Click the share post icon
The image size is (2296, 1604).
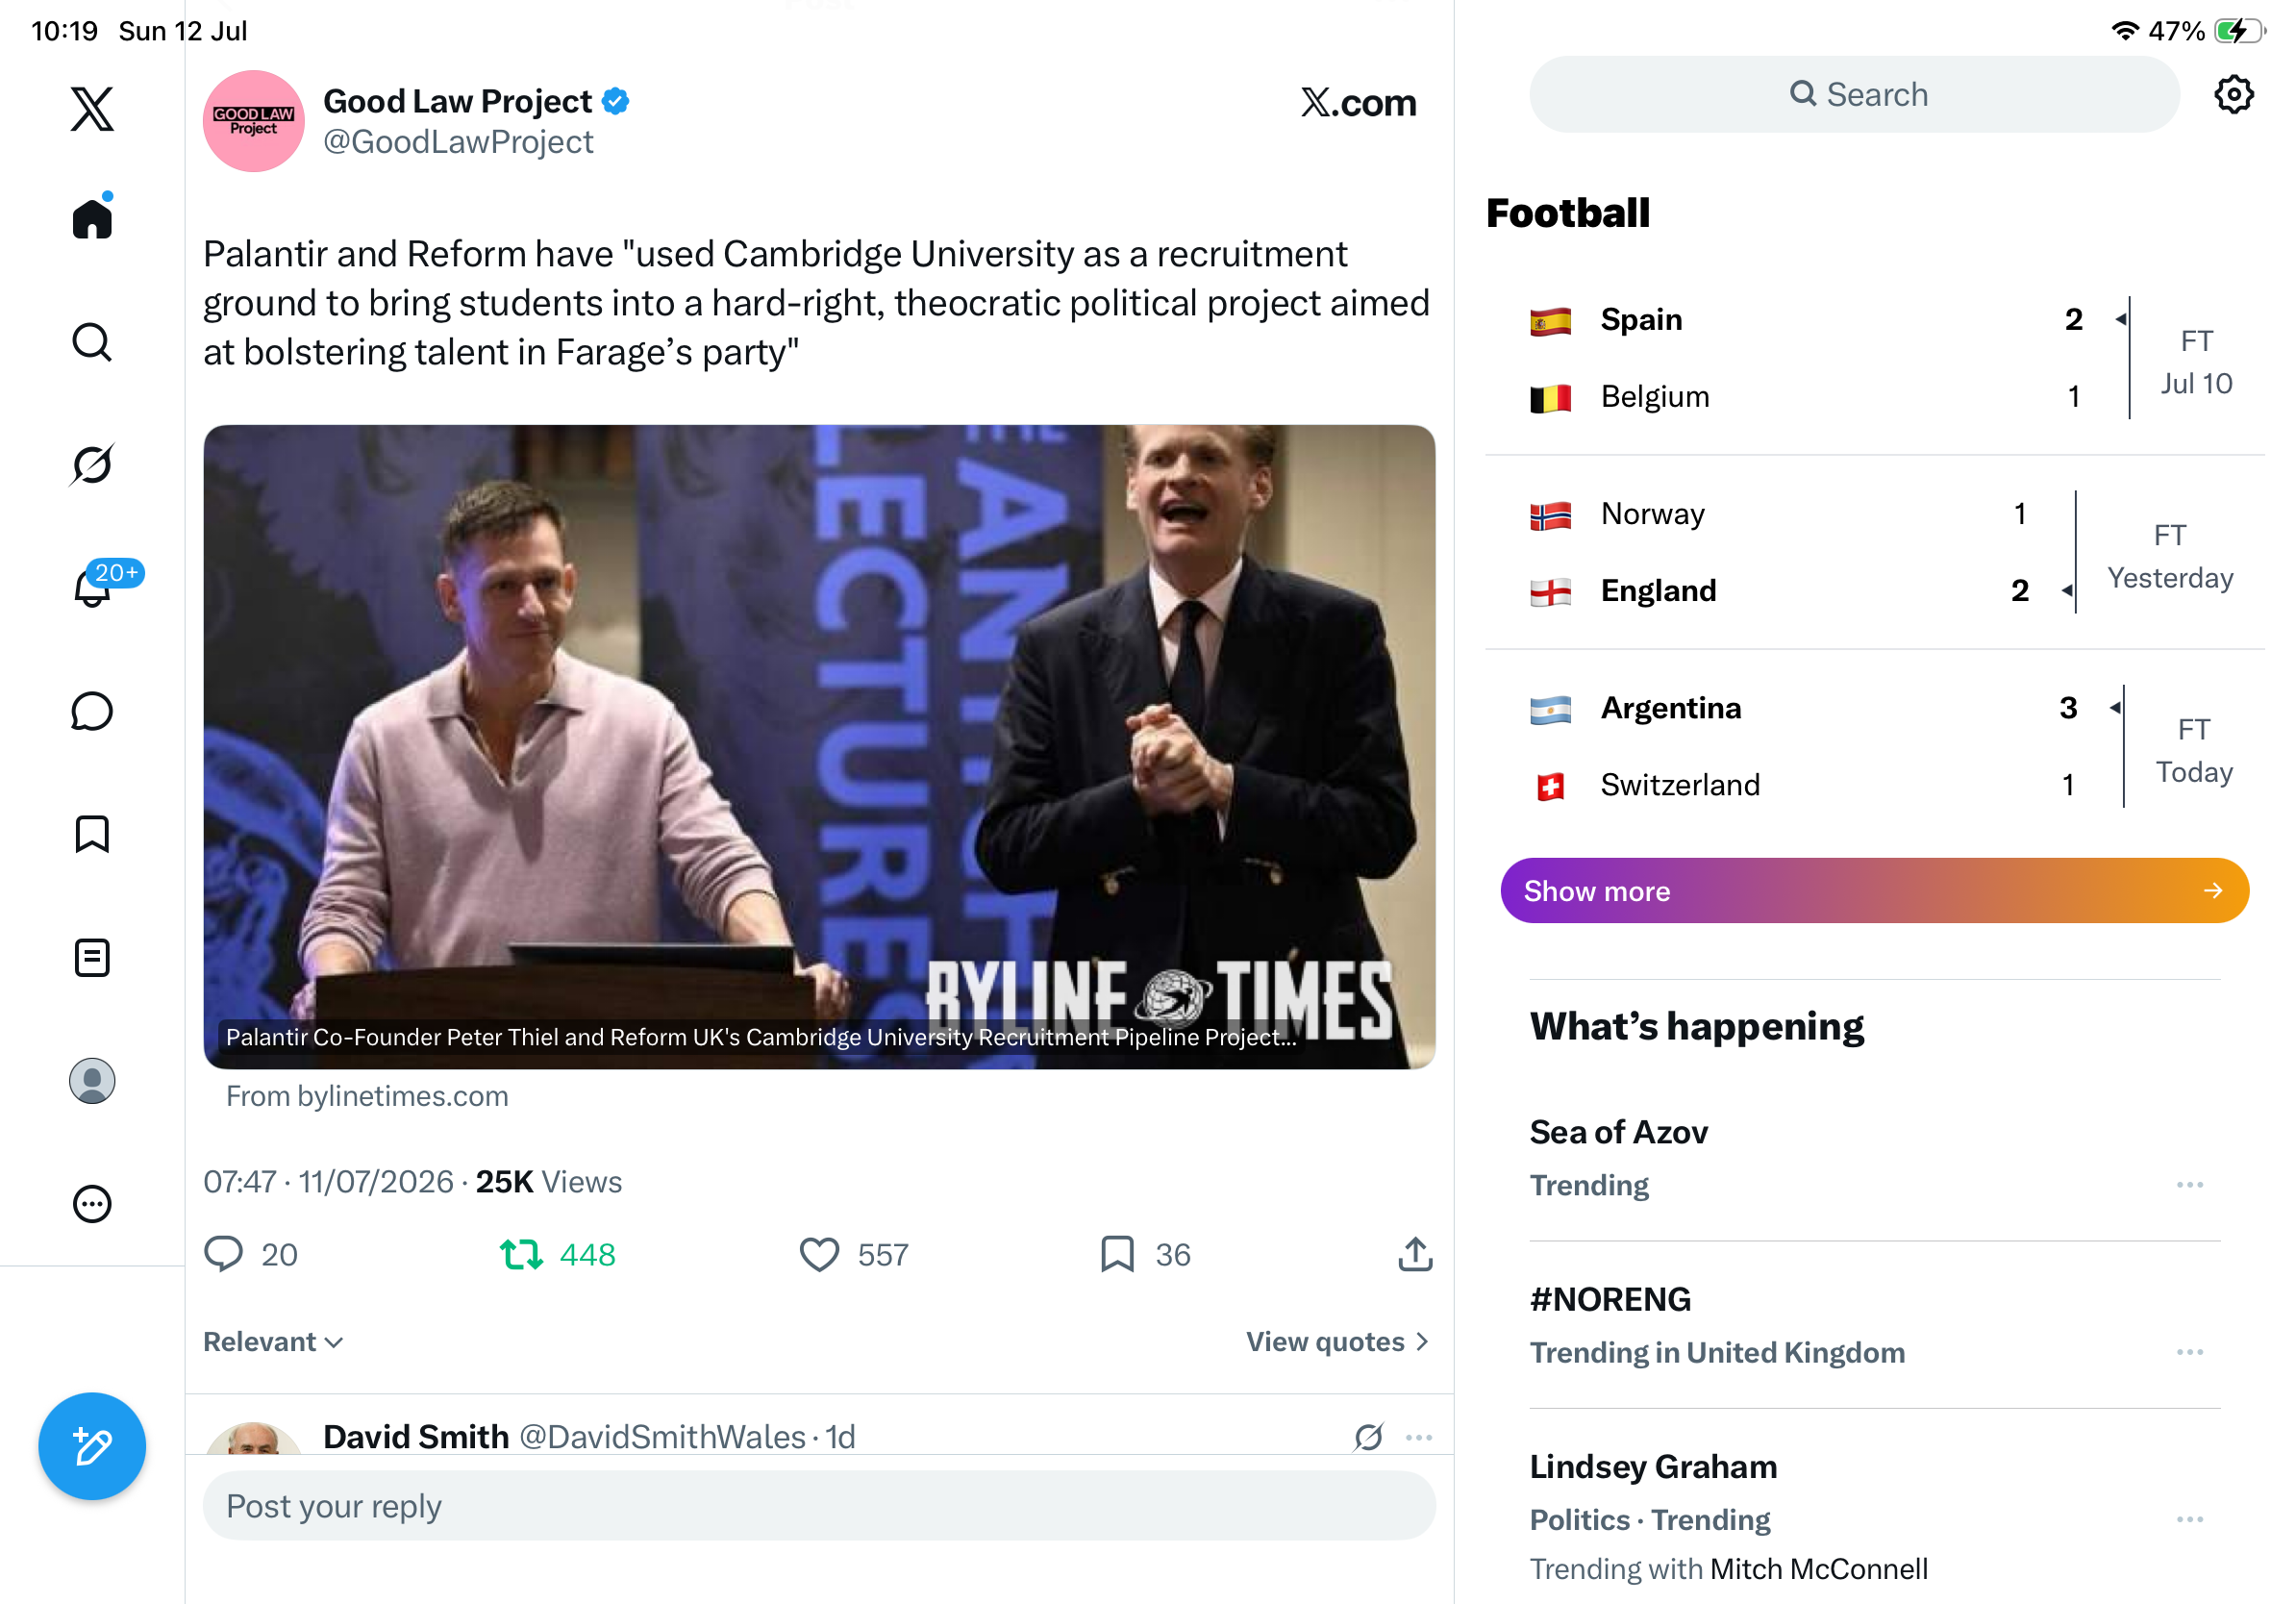[1415, 1254]
